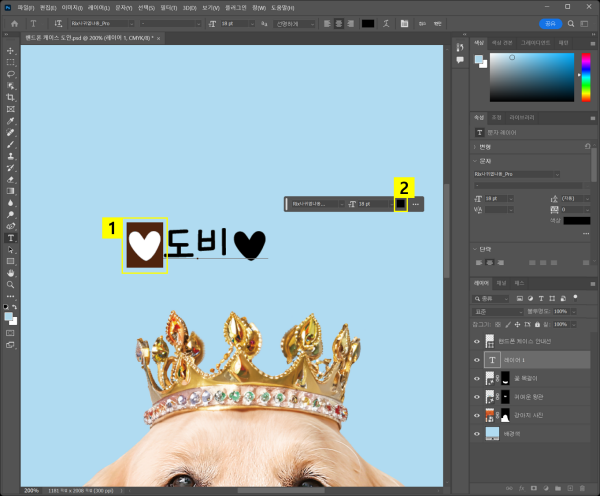
Task: Switch to the 채널 tab
Action: (x=501, y=284)
